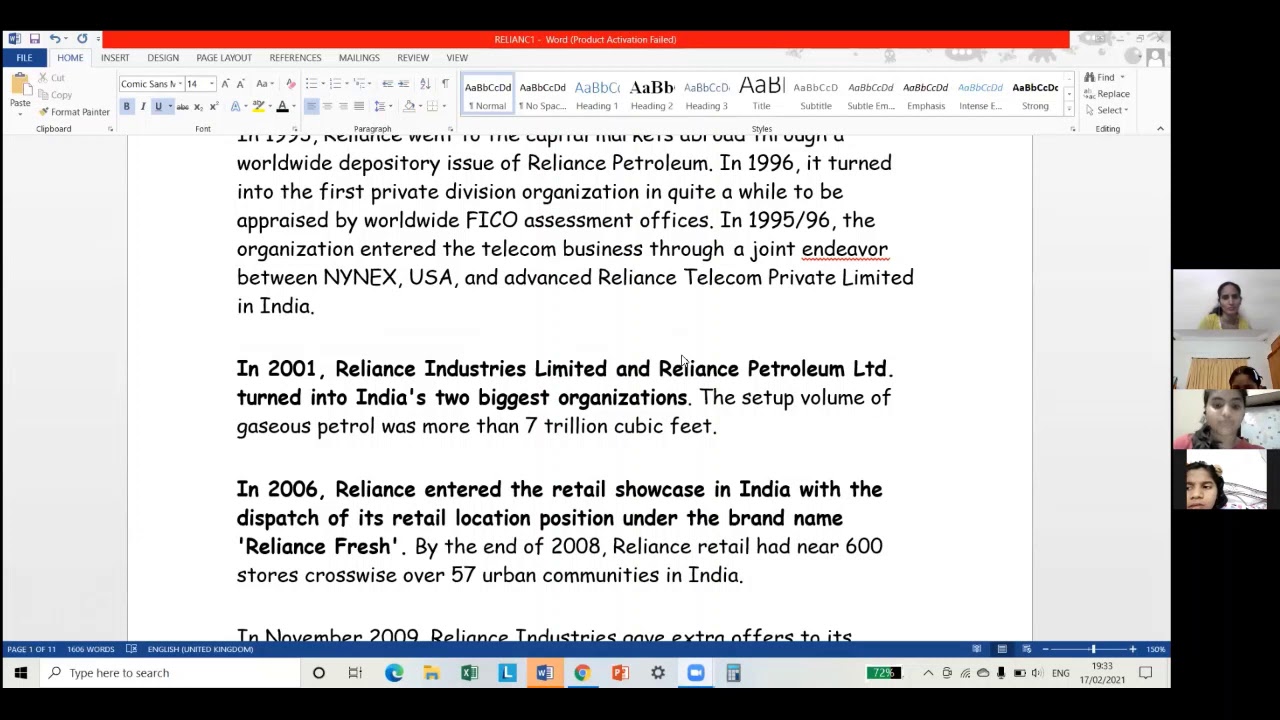Viewport: 1280px width, 720px height.
Task: Apply superscript formatting
Action: [x=213, y=106]
